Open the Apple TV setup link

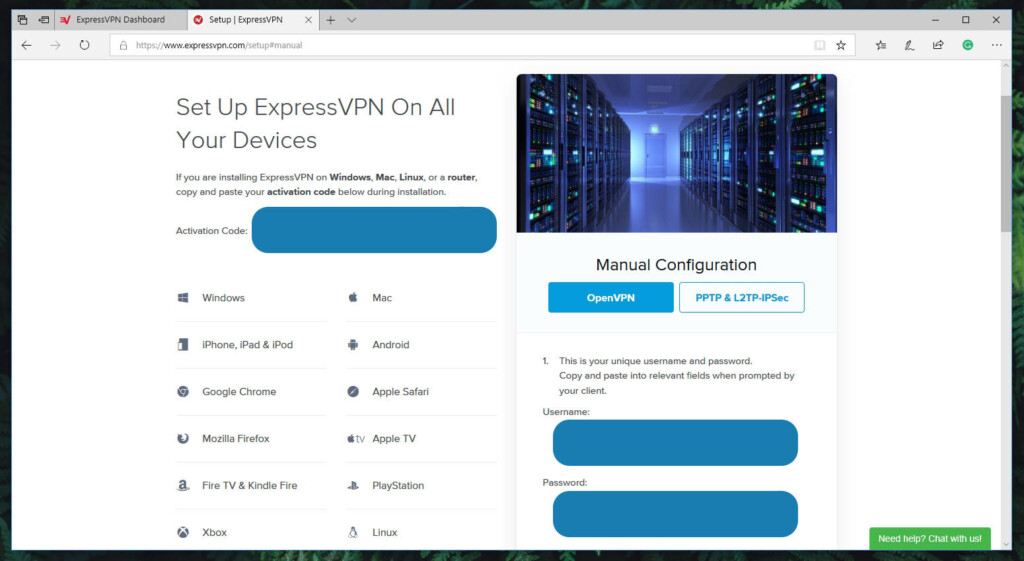pos(394,438)
